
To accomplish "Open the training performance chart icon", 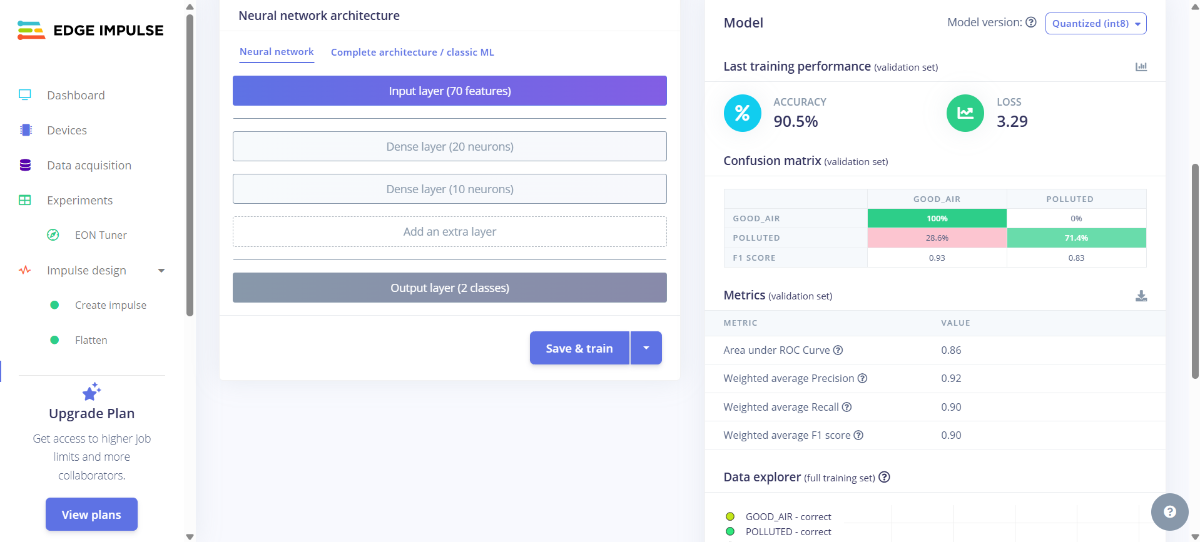I will coord(1141,67).
